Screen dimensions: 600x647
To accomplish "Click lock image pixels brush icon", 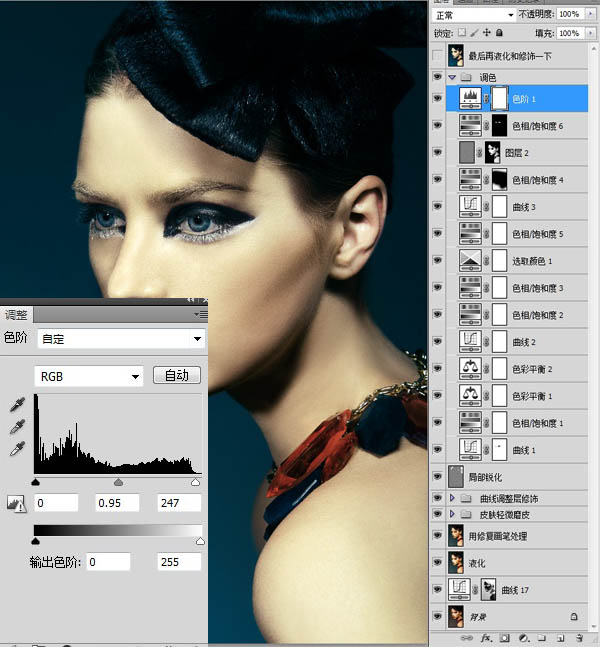I will [x=475, y=33].
